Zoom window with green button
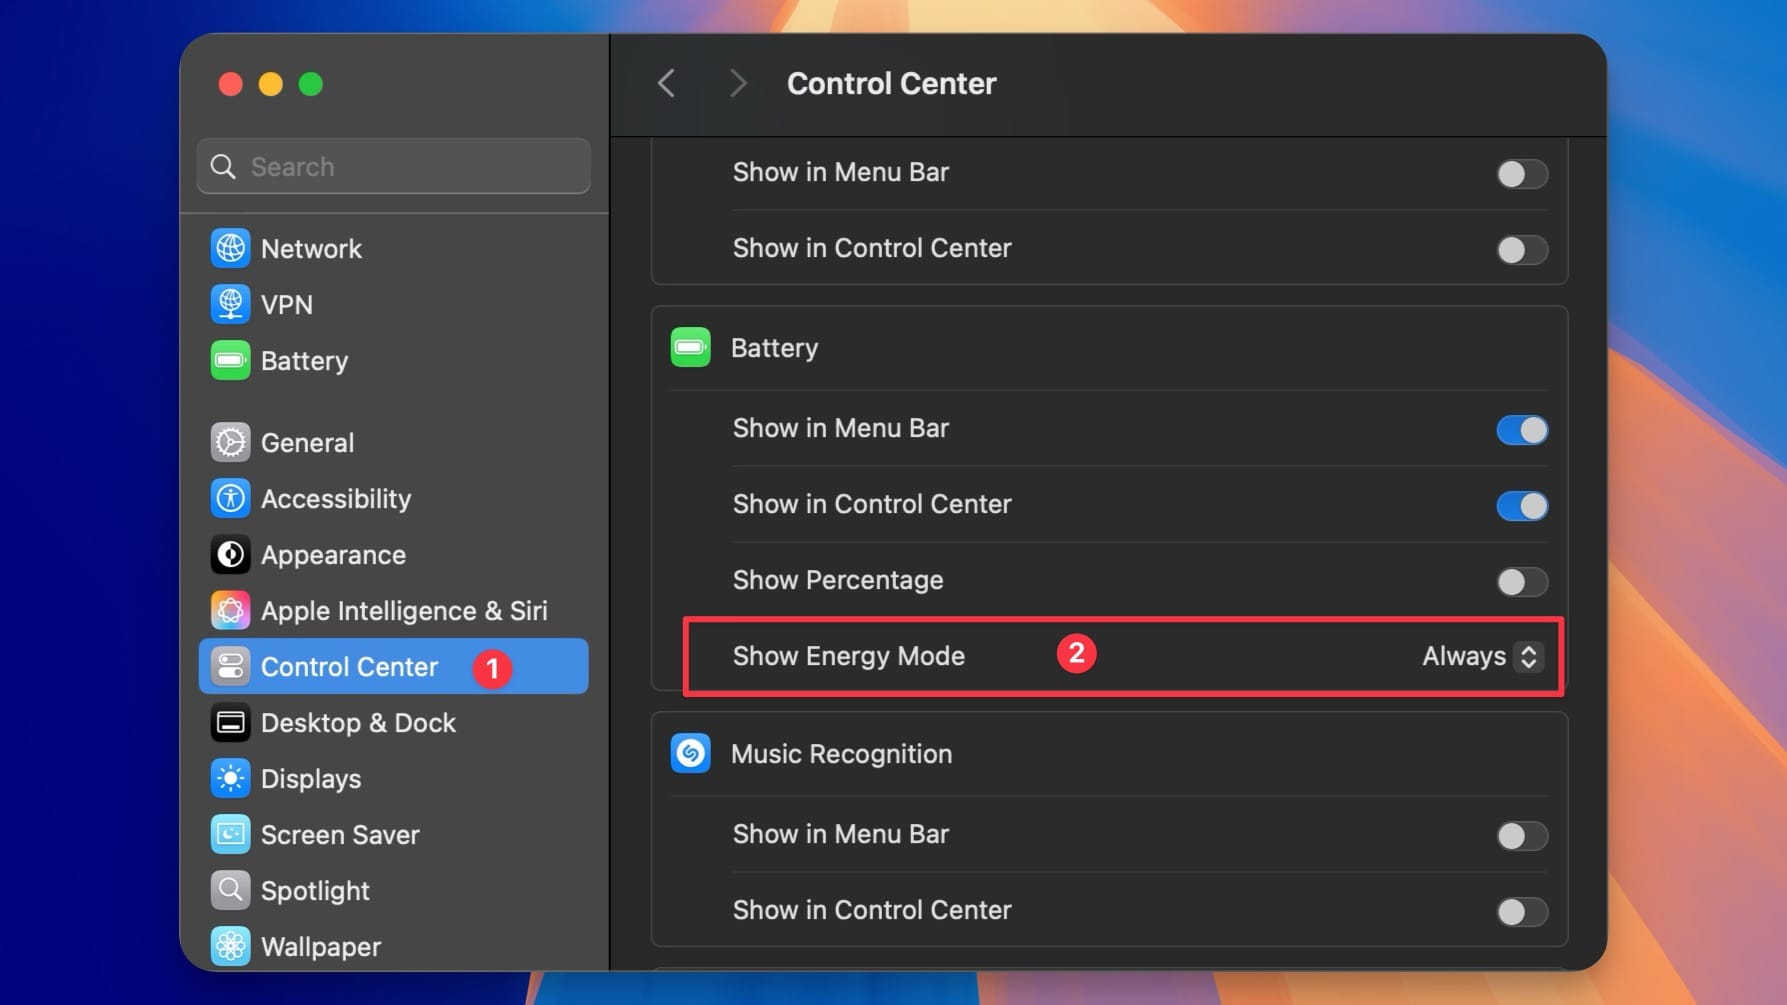The height and width of the screenshot is (1005, 1787). point(311,84)
